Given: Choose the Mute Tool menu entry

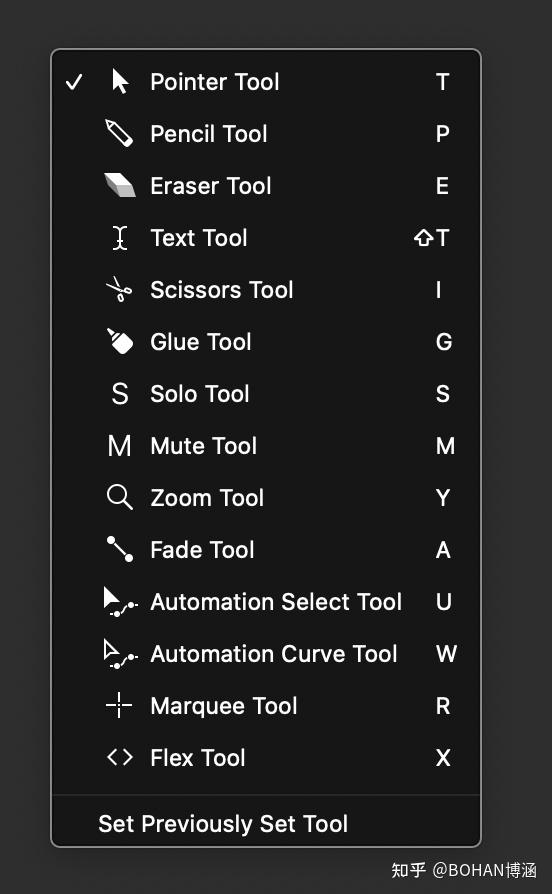Looking at the screenshot, I should coord(266,445).
